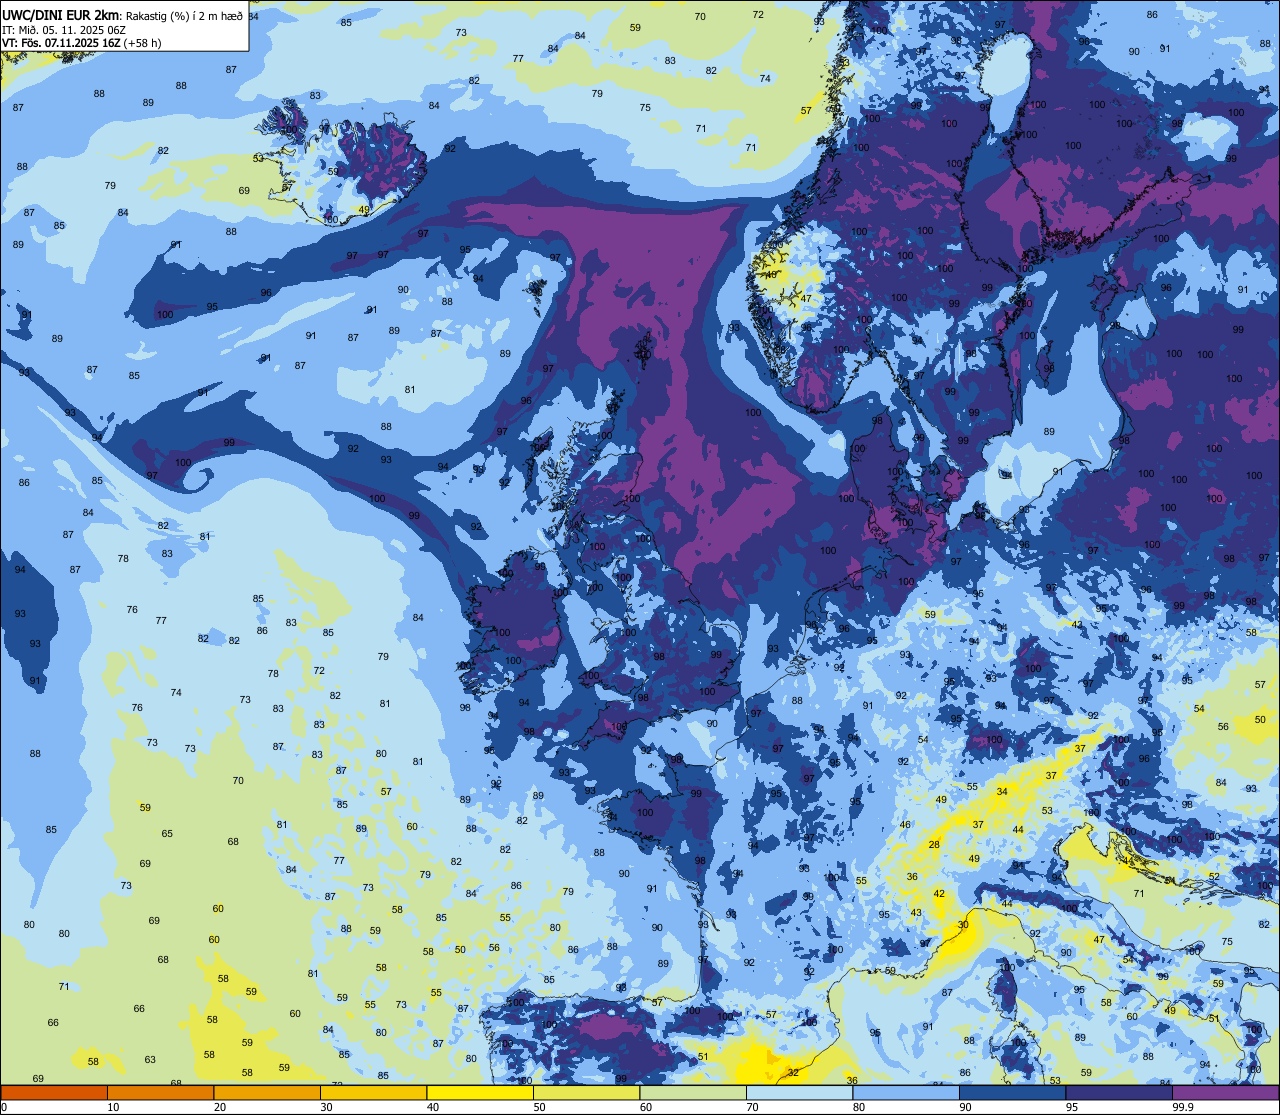Click the 'IT: Mið. 05. 11. 2025 06Z' line

click(64, 30)
